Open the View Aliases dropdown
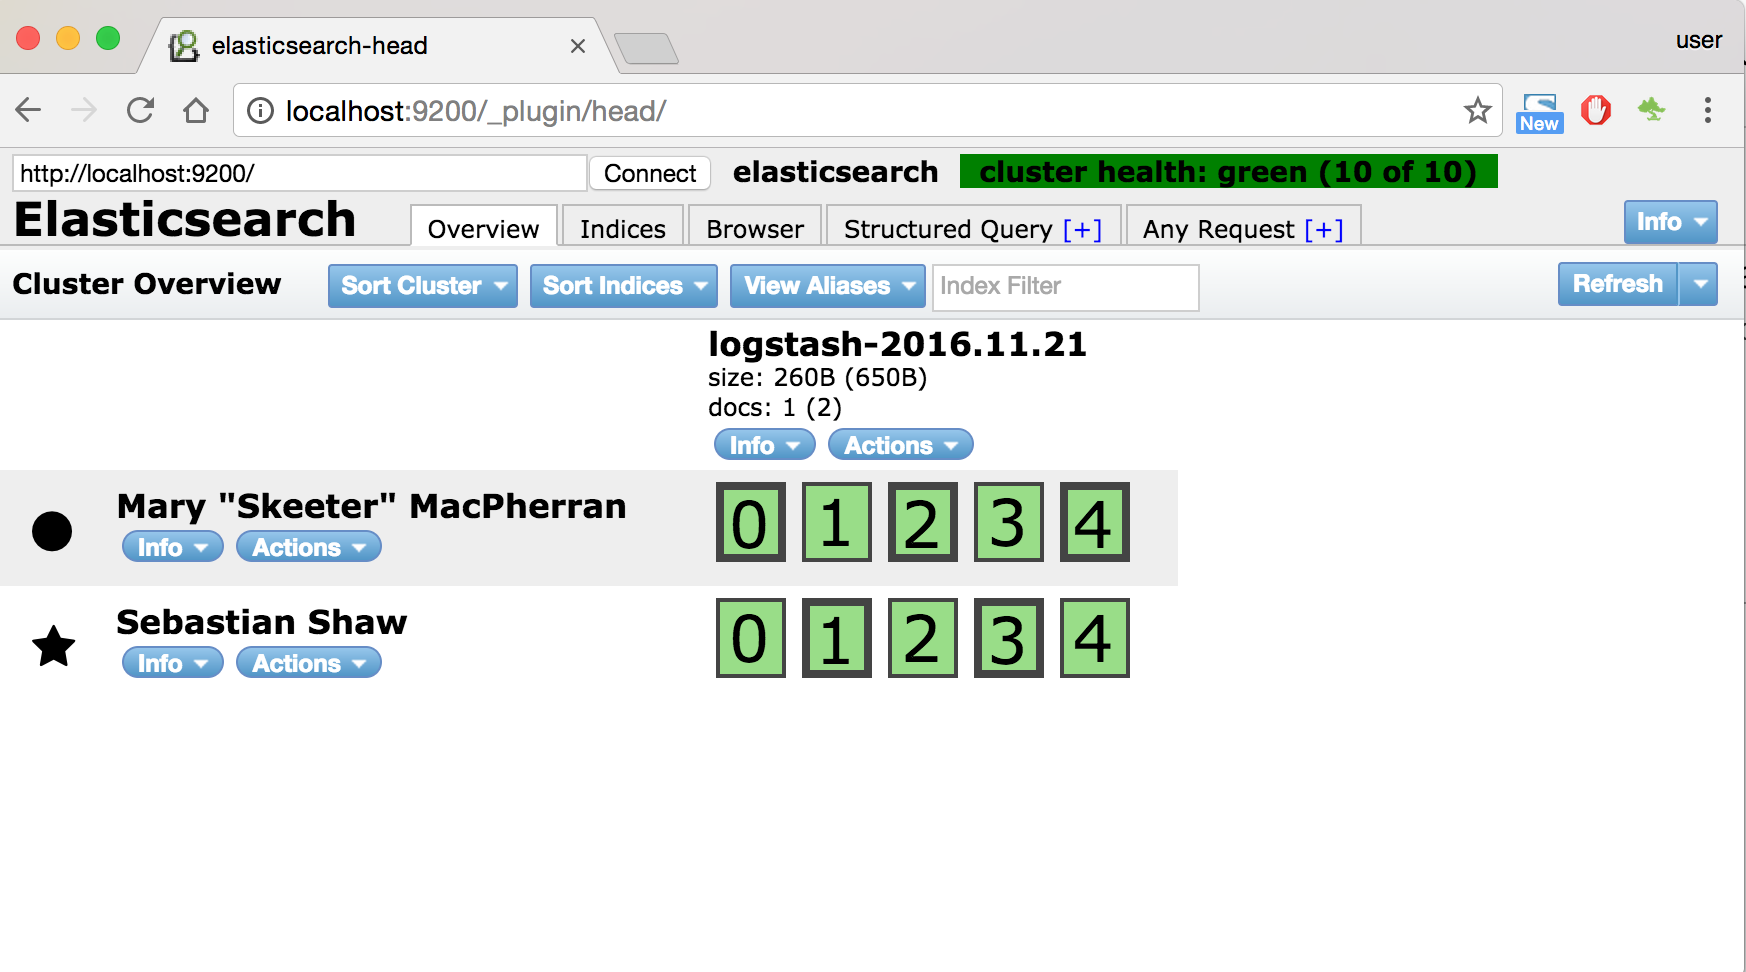Screen dimensions: 1746x972 [x=828, y=286]
